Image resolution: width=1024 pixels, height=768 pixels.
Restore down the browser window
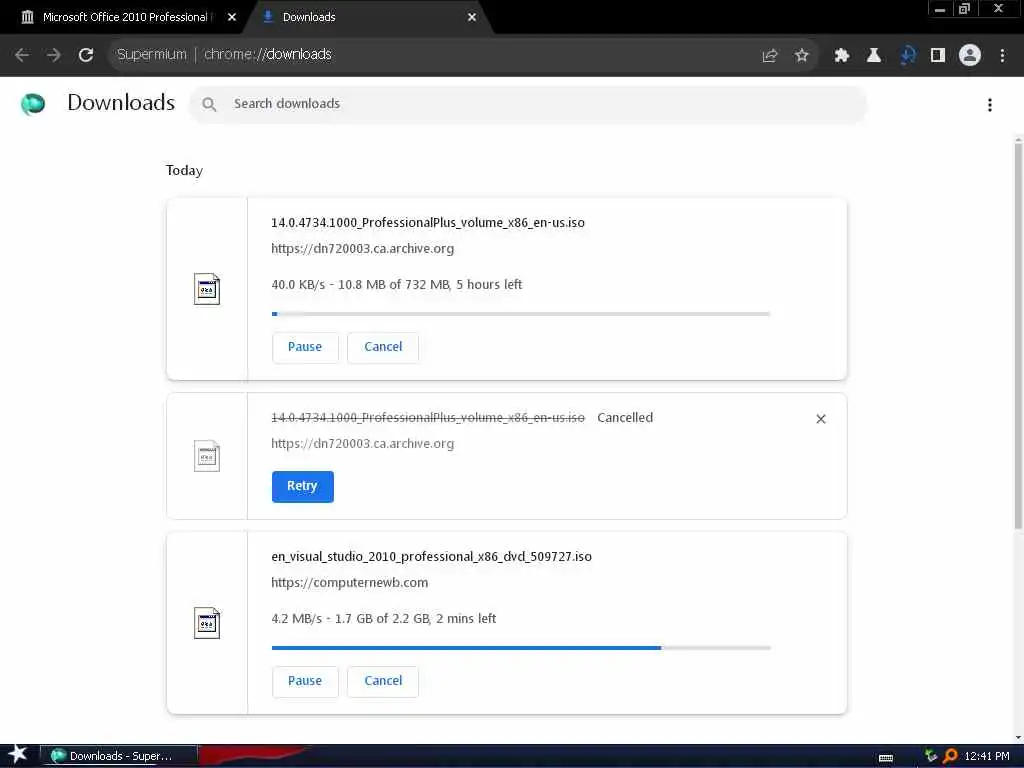point(964,9)
